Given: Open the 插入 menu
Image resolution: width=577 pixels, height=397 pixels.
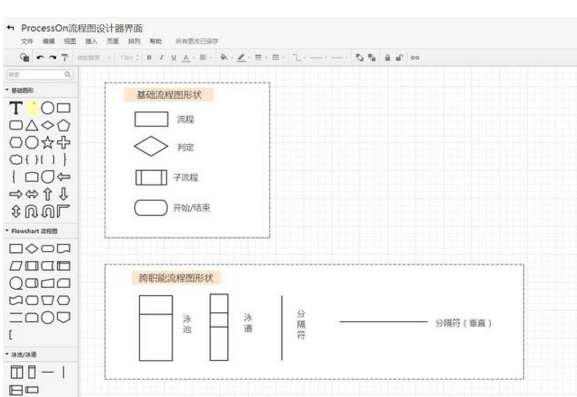Looking at the screenshot, I should [x=91, y=41].
